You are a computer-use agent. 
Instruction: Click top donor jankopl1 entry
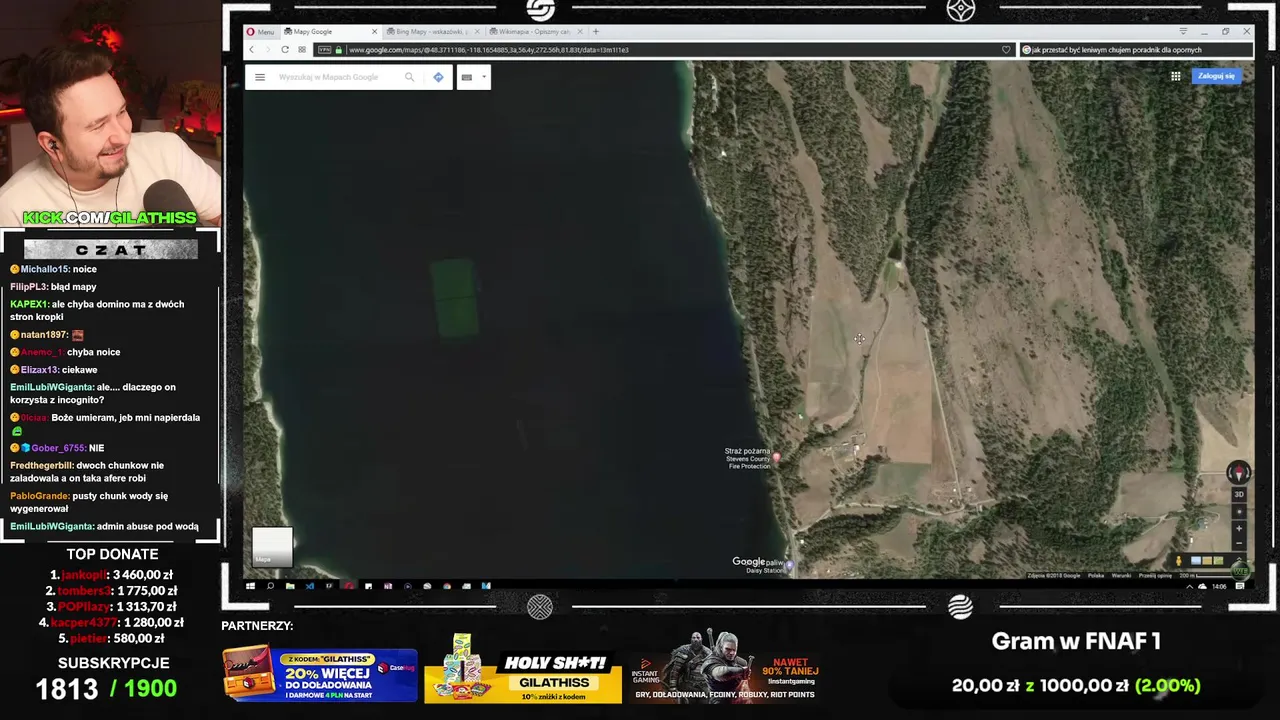(x=113, y=575)
